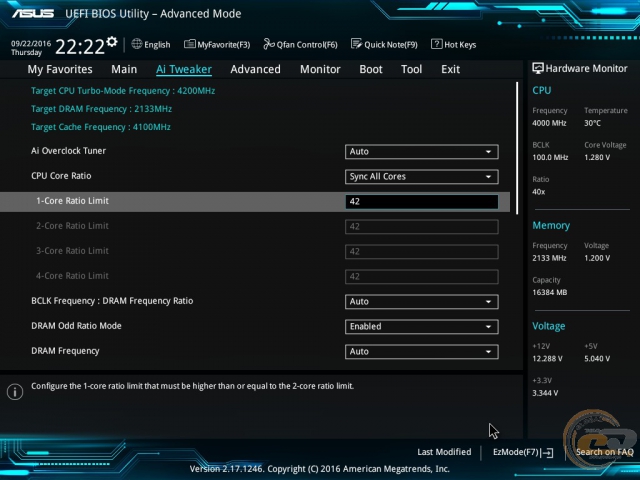Click the CPU heading in Hardware Monitor
This screenshot has width=640, height=480.
[x=542, y=90]
